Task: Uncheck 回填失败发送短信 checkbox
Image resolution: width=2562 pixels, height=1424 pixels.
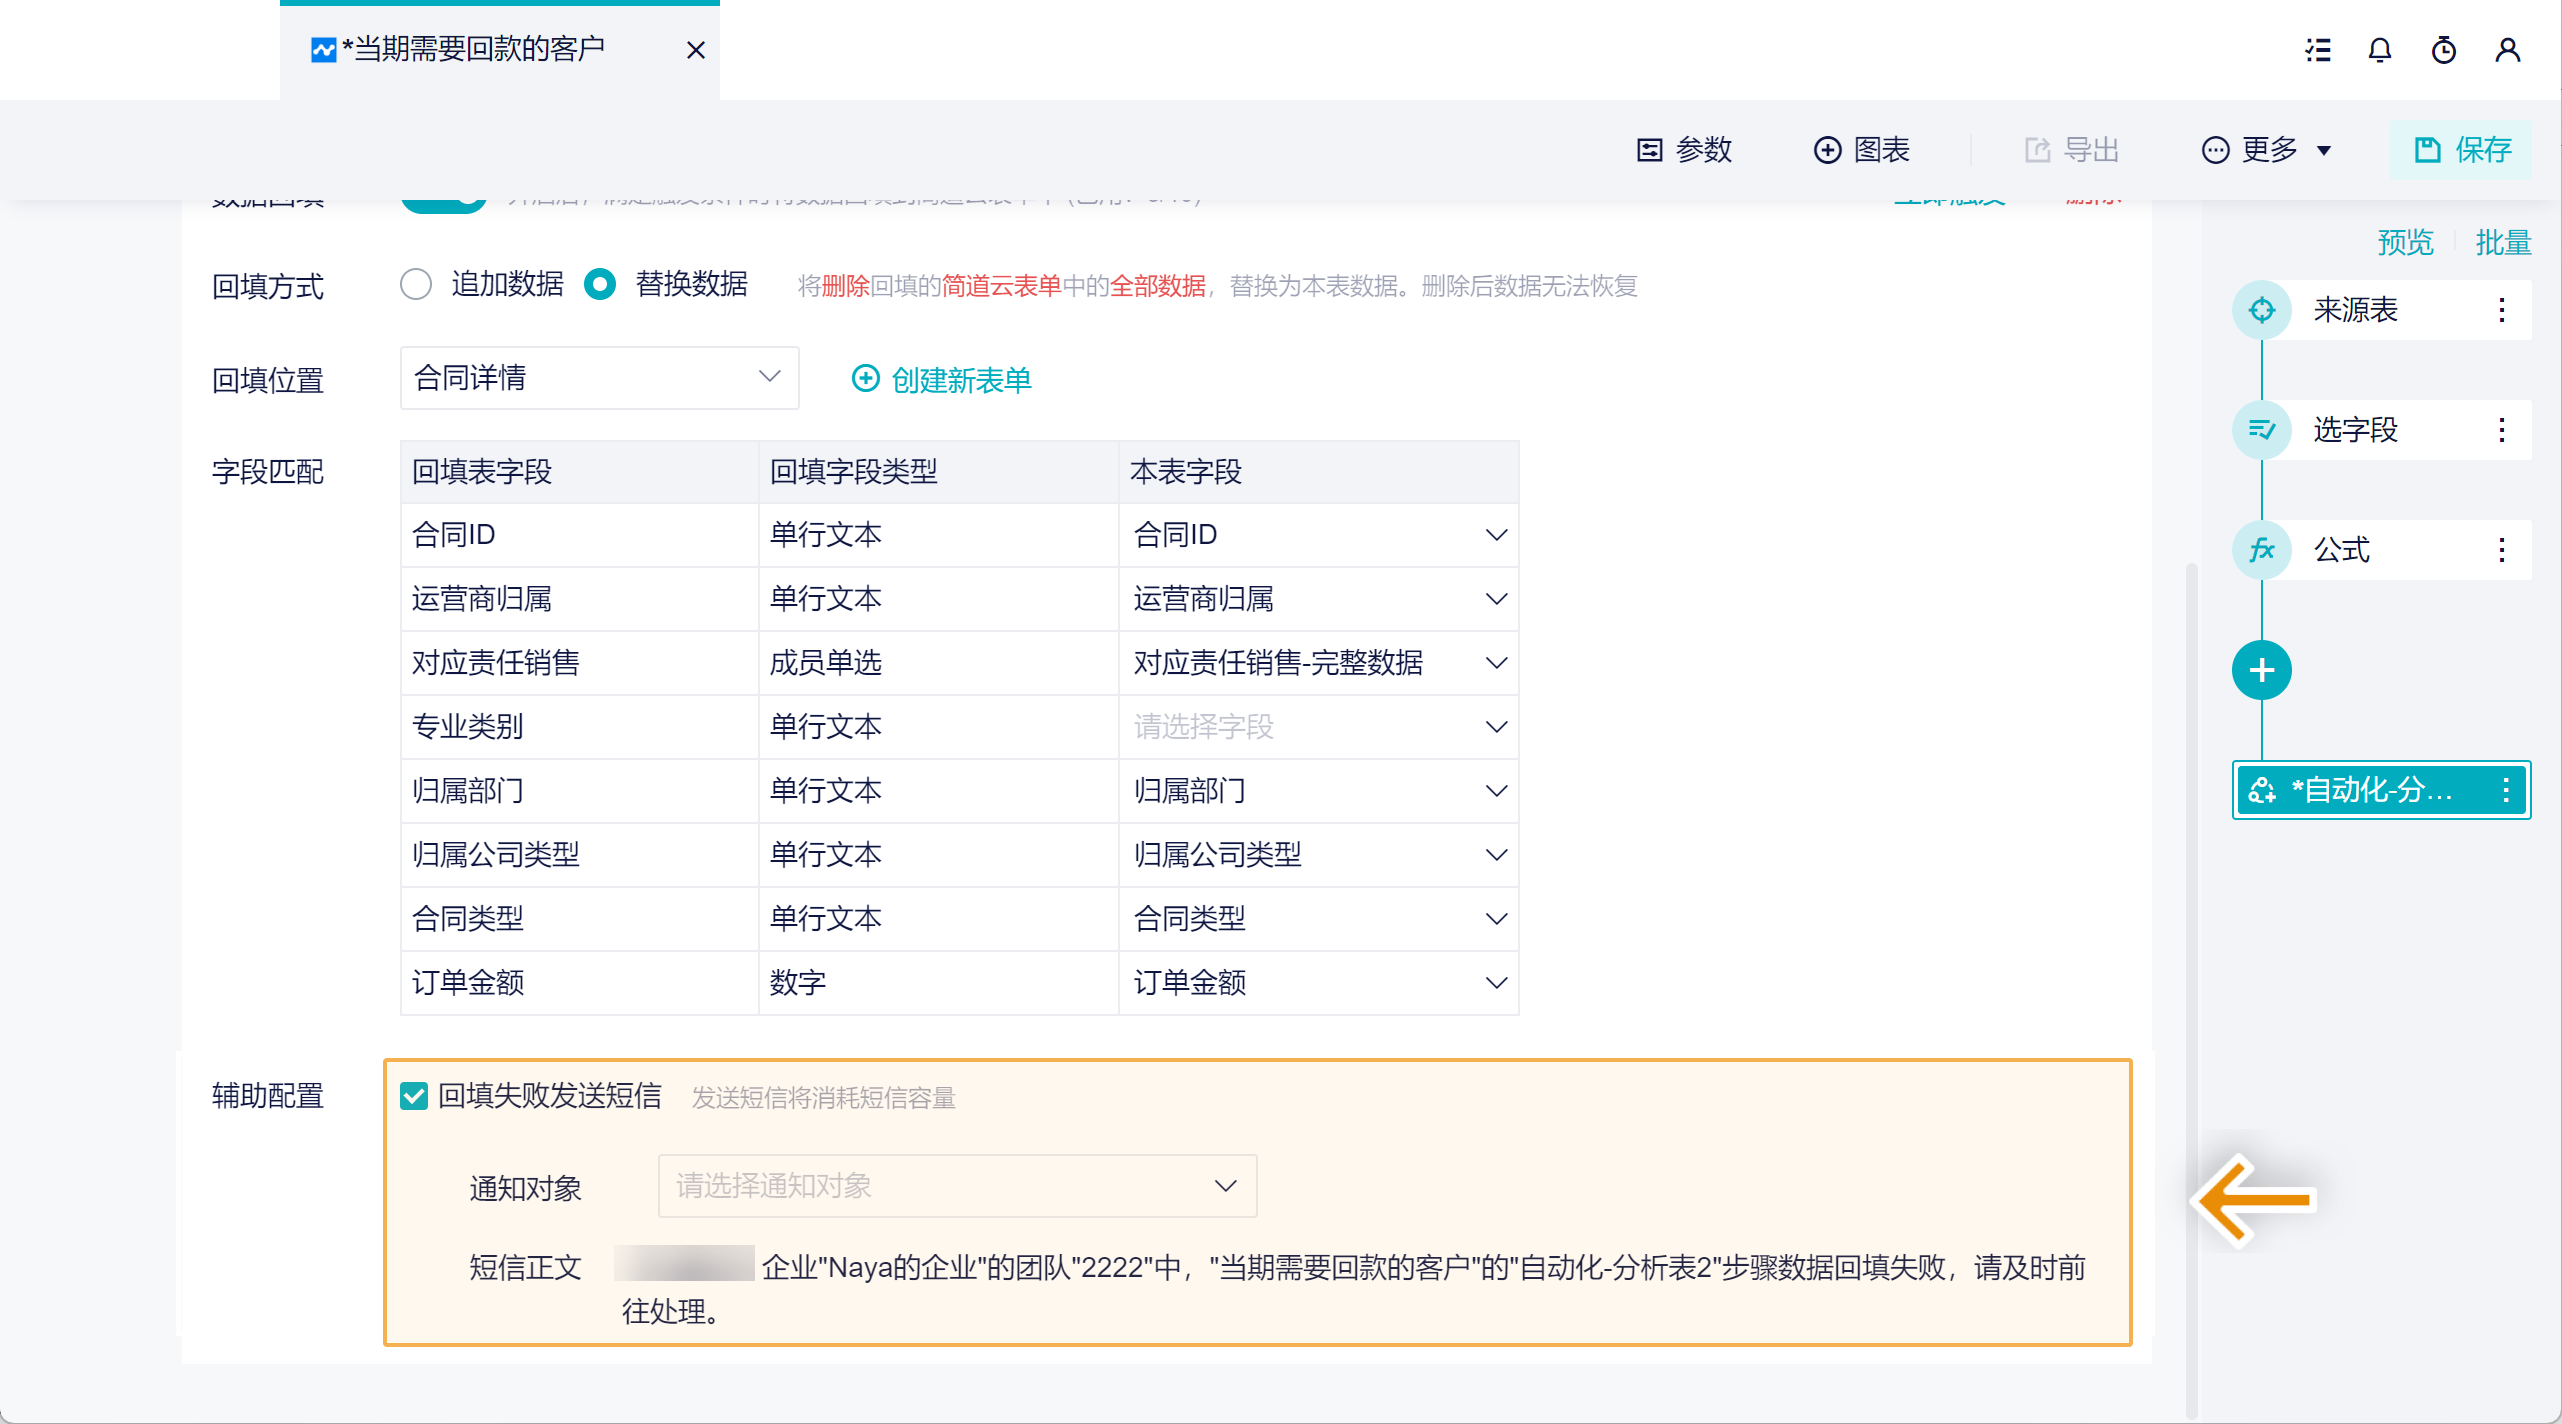Action: [x=414, y=1096]
